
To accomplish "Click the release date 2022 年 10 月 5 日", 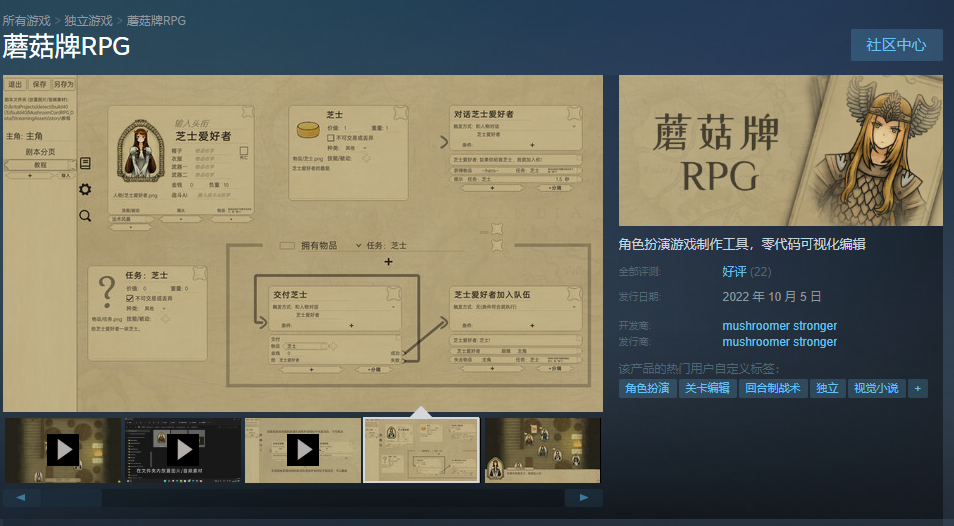I will pyautogui.click(x=771, y=297).
